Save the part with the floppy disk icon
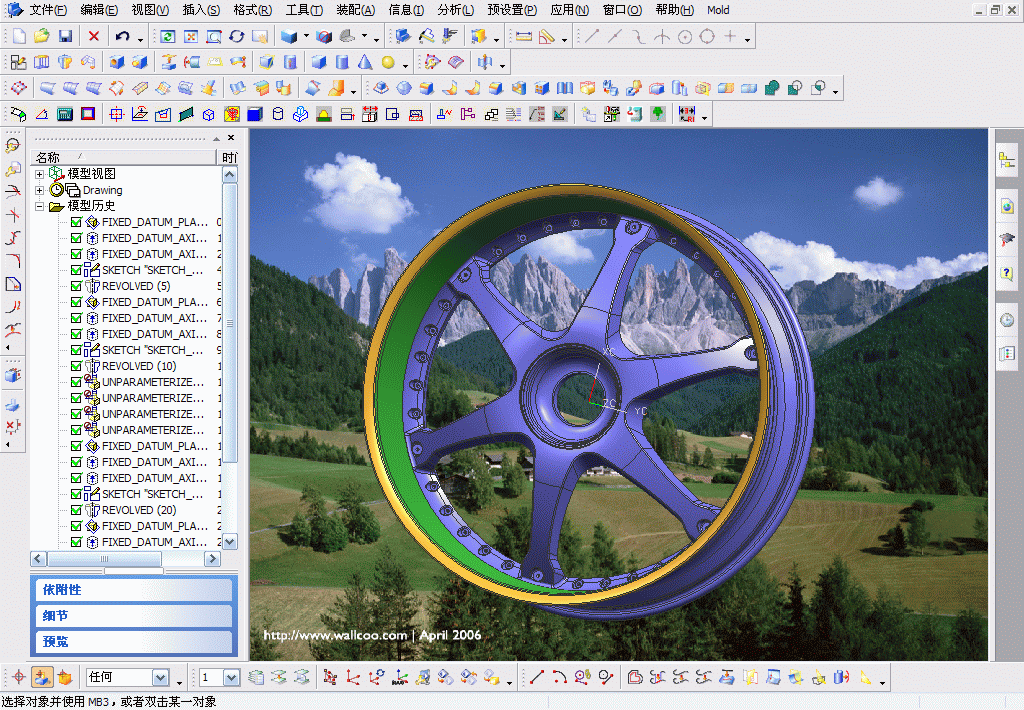Viewport: 1024px width, 710px height. (x=65, y=37)
